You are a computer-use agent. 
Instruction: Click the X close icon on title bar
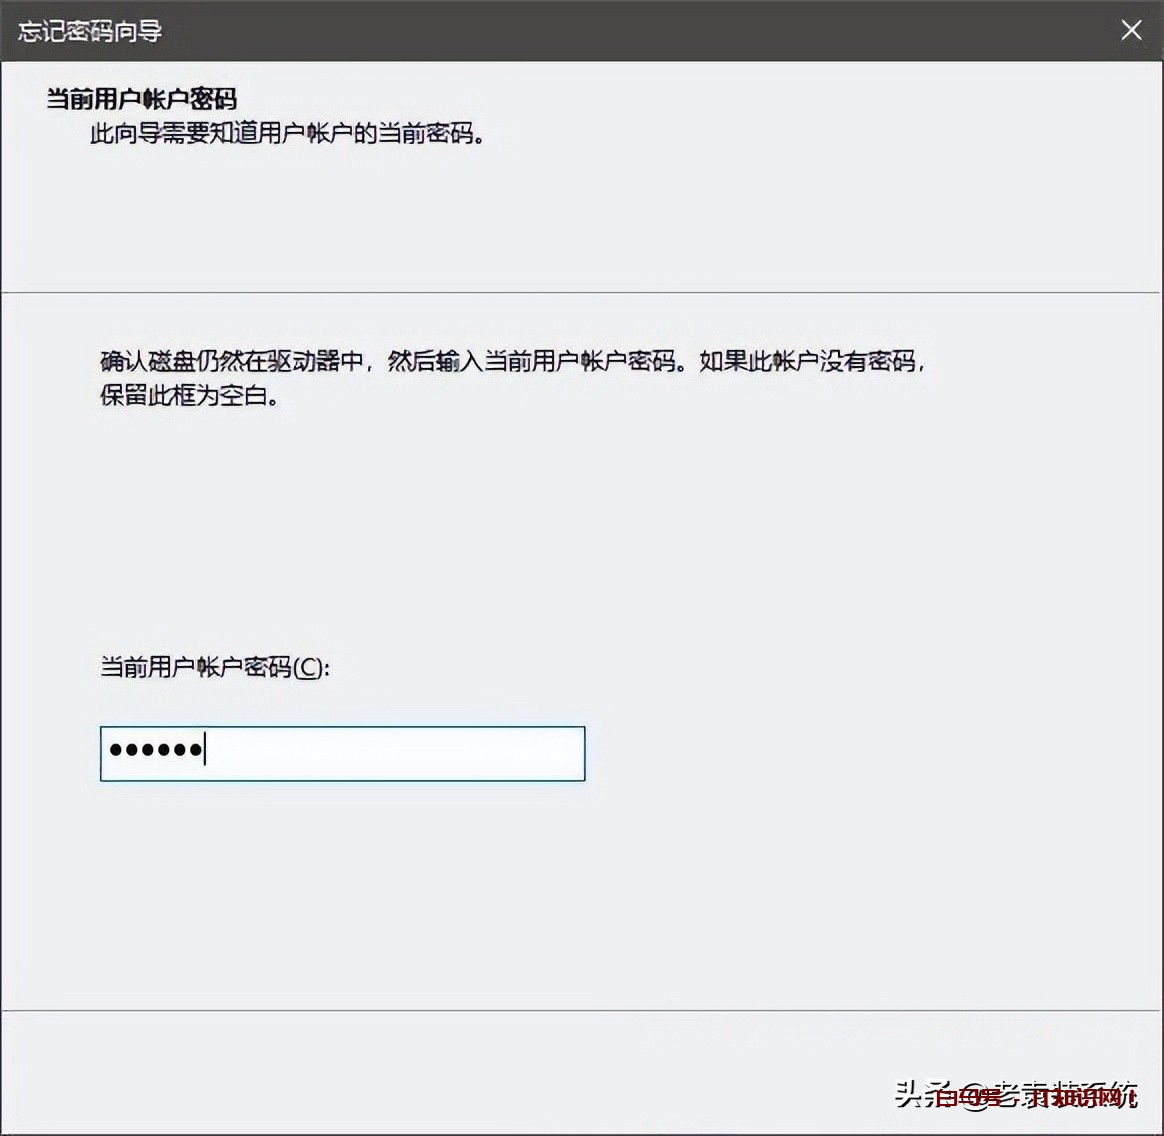(x=1130, y=30)
